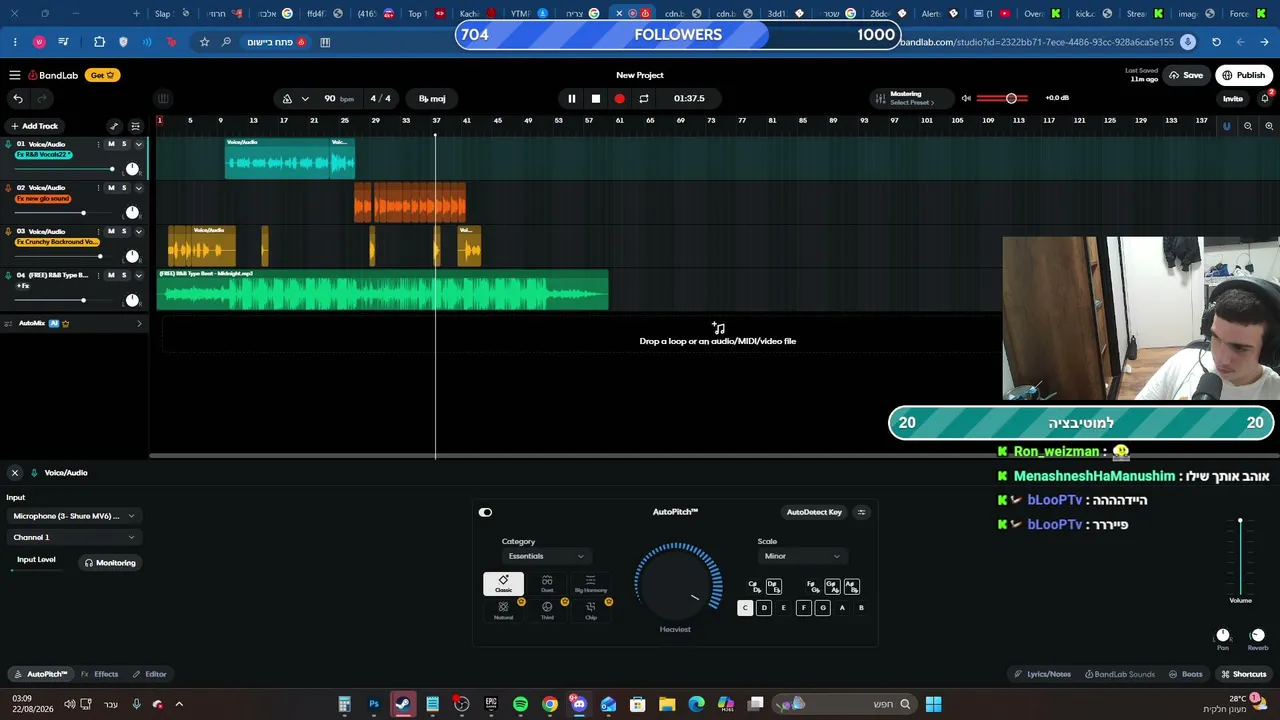
Task: Open the metronome options dropdown arrow
Action: coord(305,98)
